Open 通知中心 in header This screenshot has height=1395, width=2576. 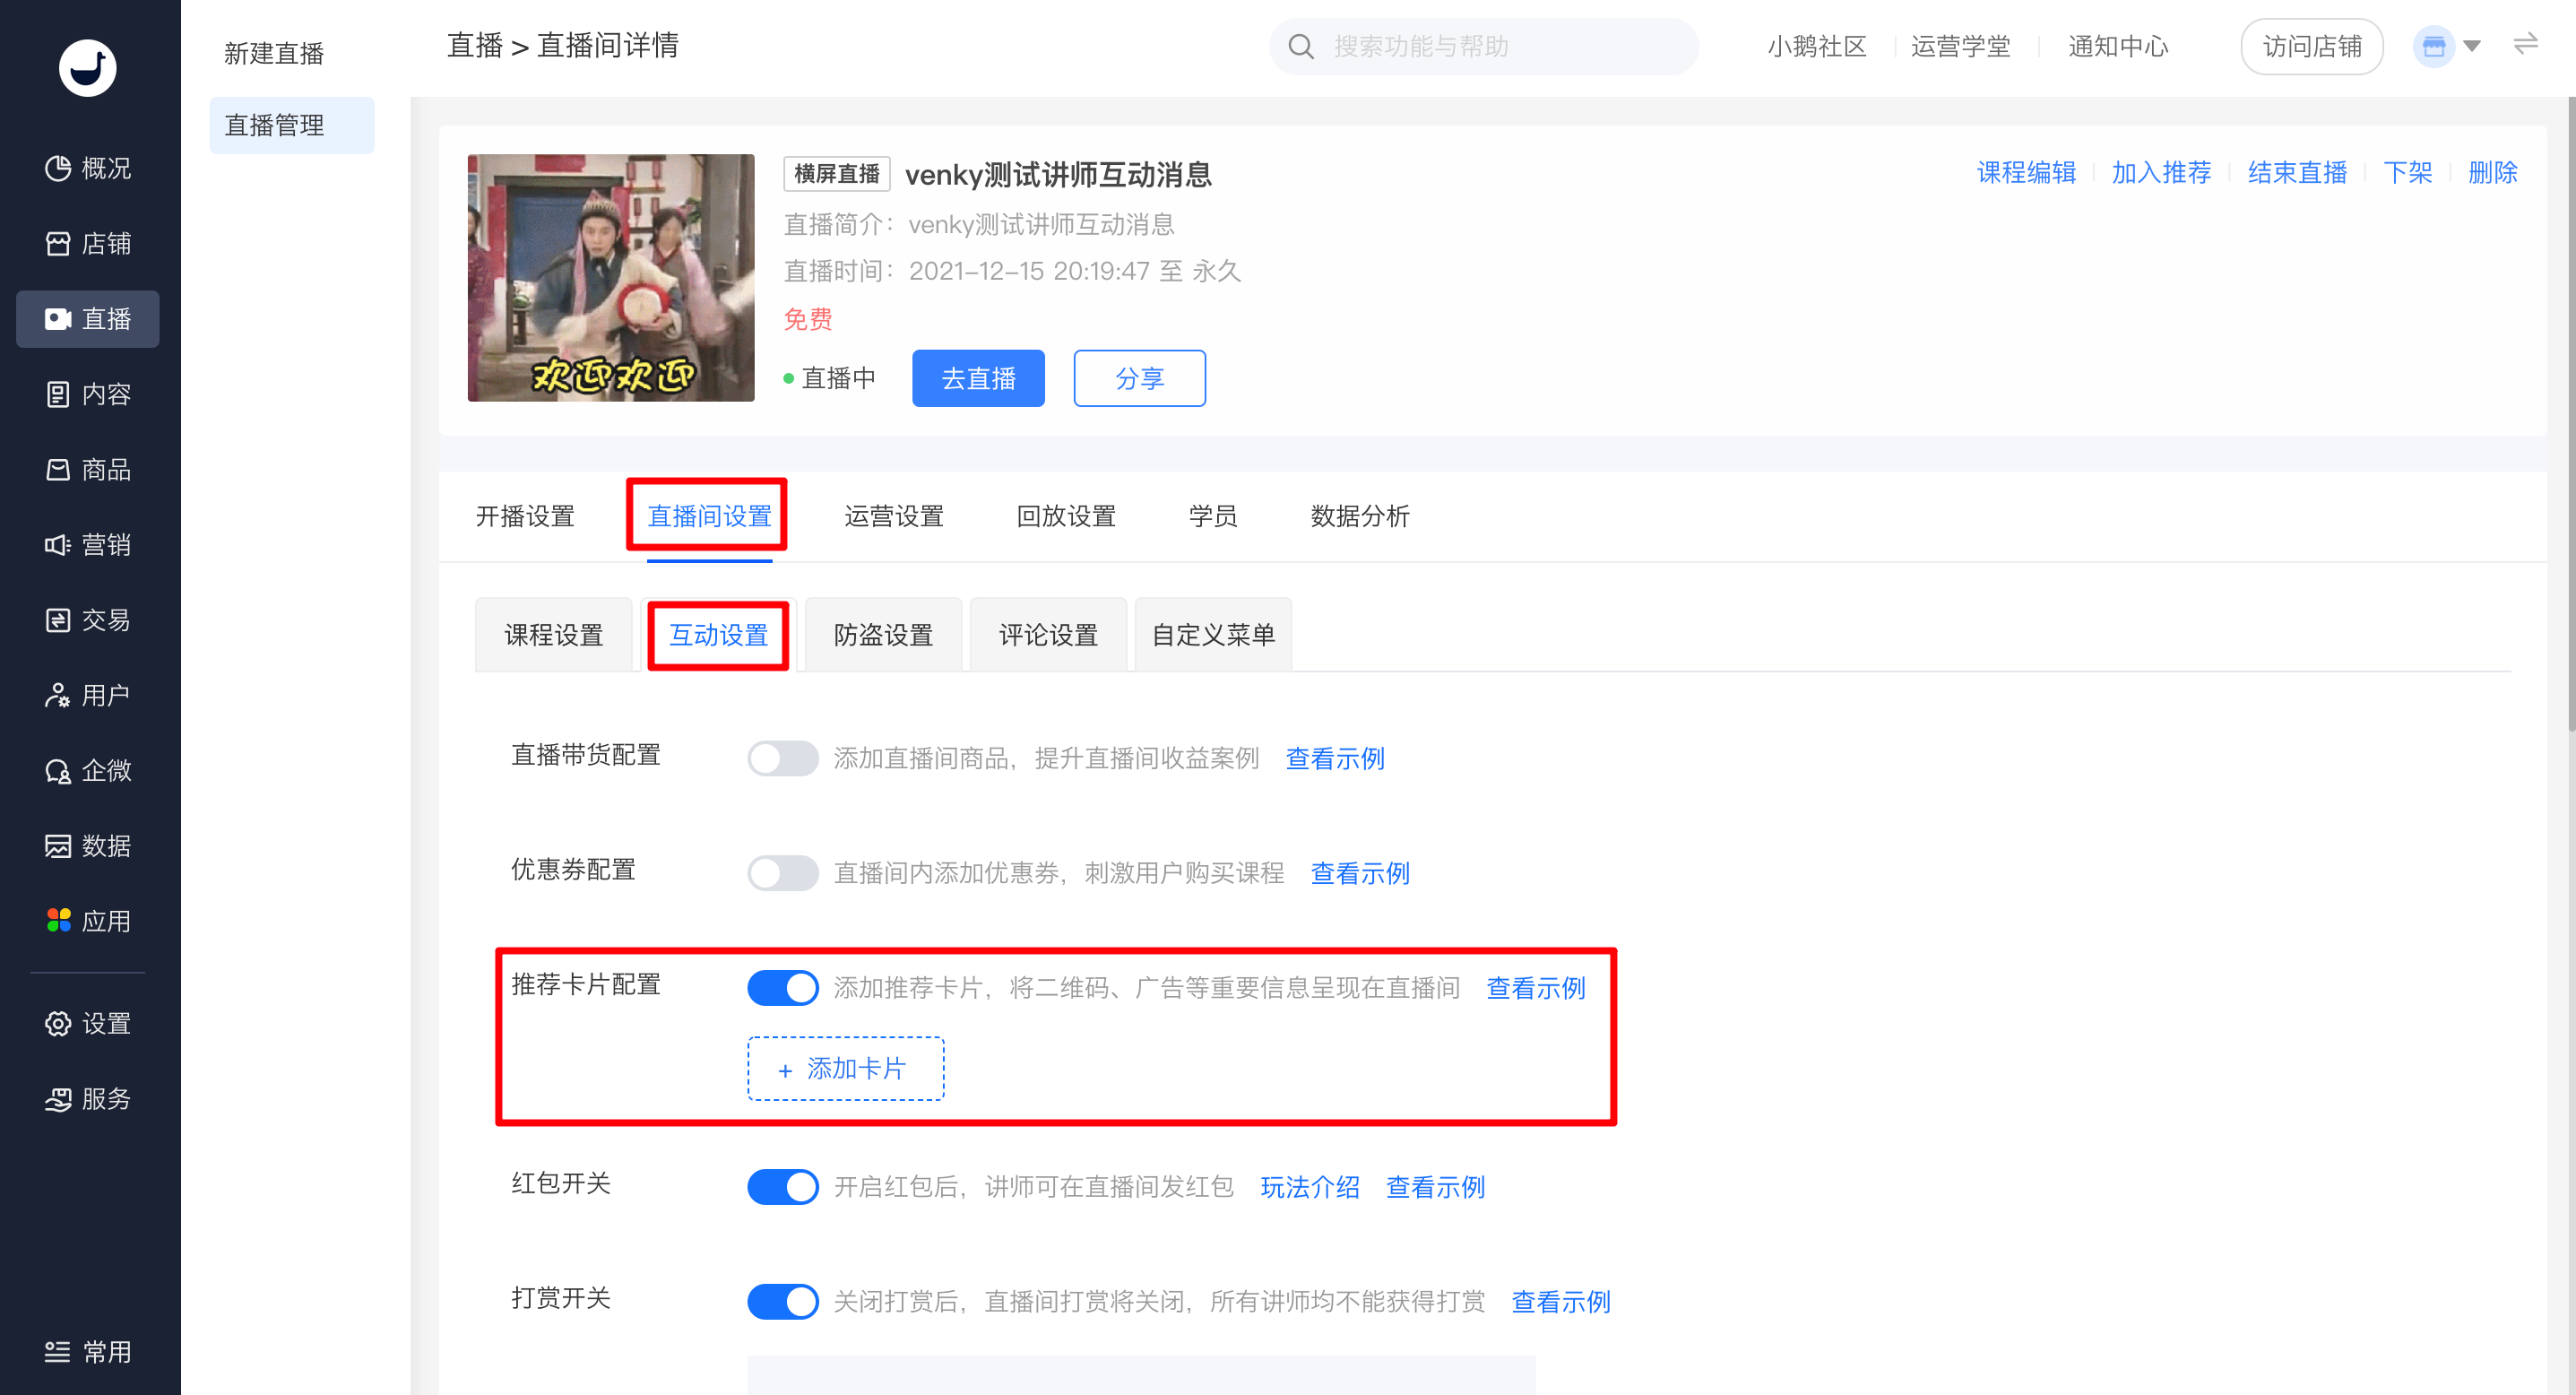2117,46
